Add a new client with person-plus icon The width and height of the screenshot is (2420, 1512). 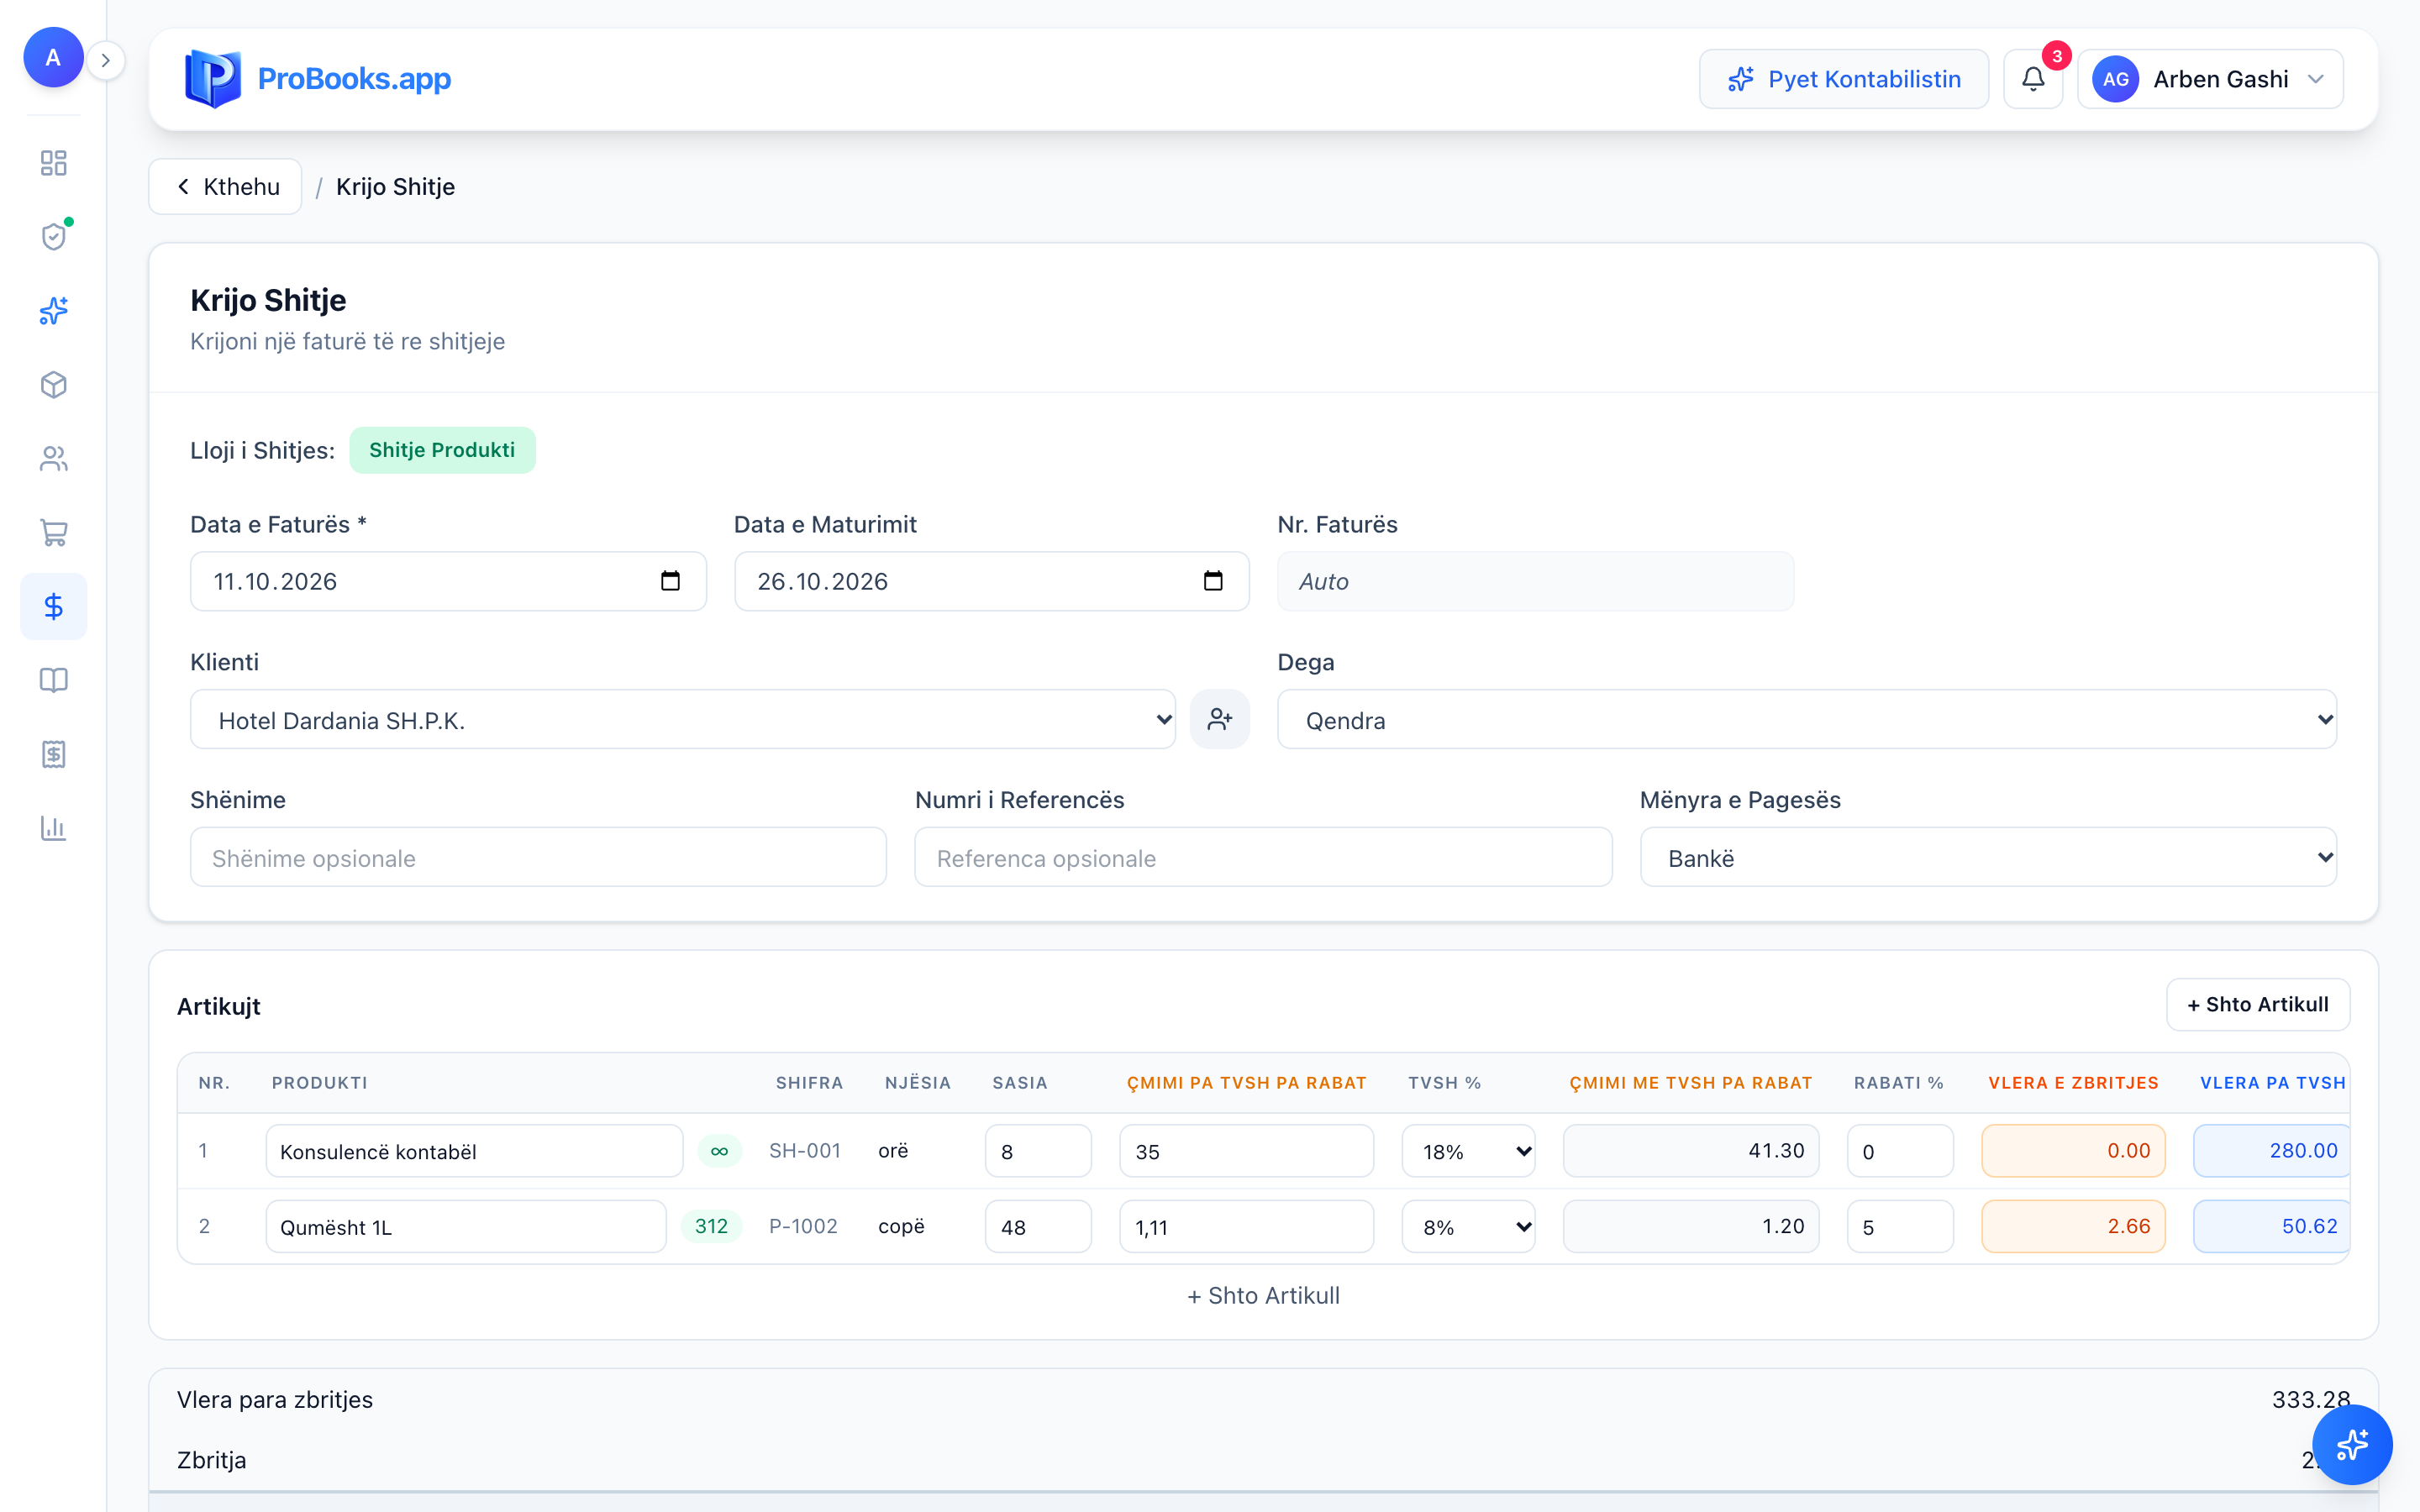point(1219,719)
